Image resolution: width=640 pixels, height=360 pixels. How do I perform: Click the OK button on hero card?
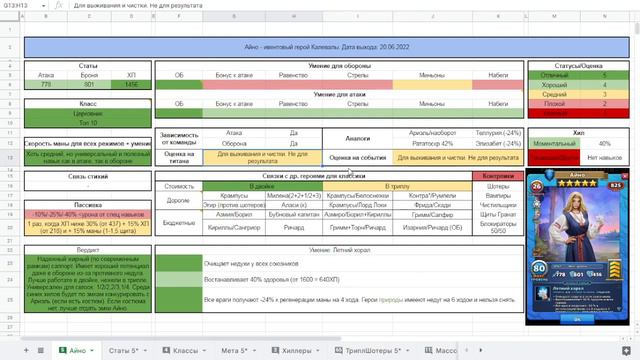coord(577,319)
